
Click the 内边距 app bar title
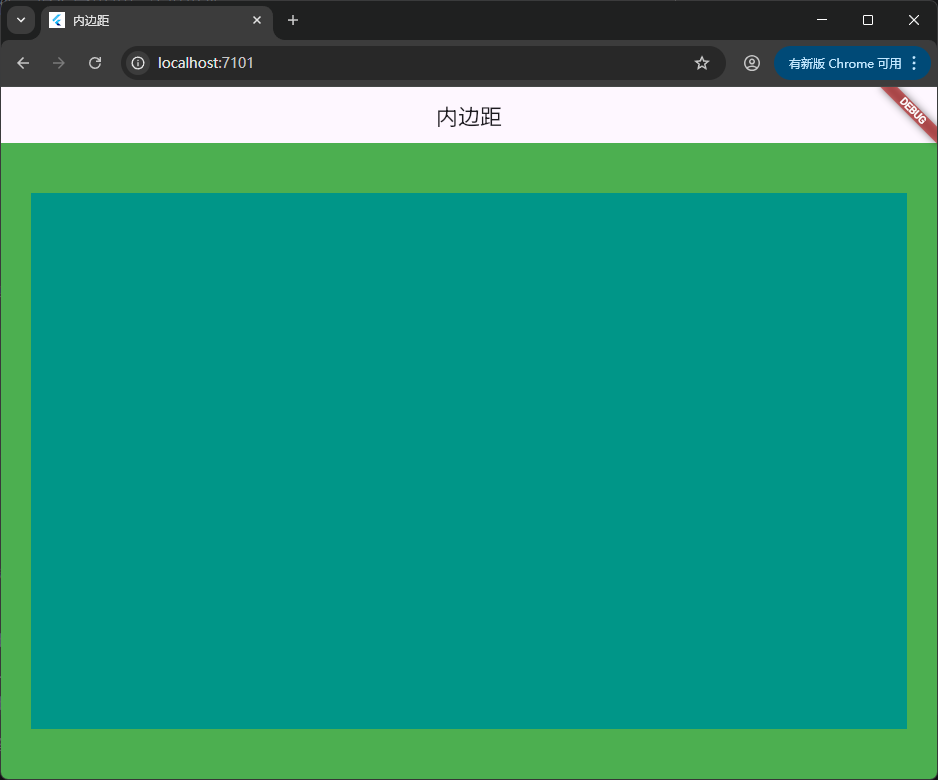469,117
